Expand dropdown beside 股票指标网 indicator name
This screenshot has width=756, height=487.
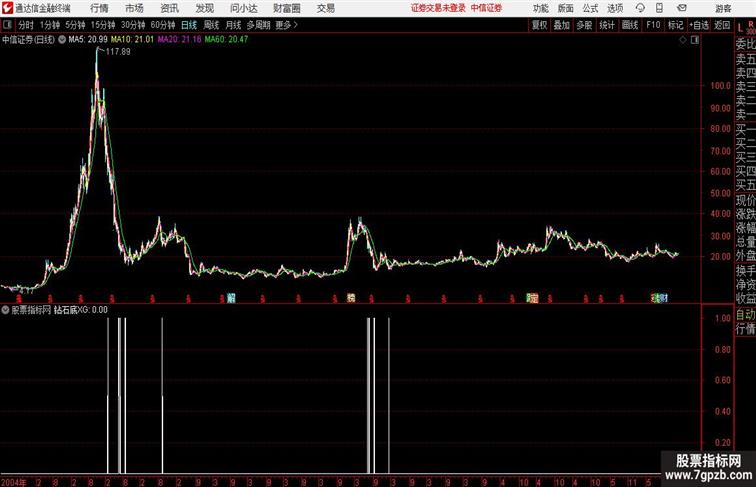(5, 310)
